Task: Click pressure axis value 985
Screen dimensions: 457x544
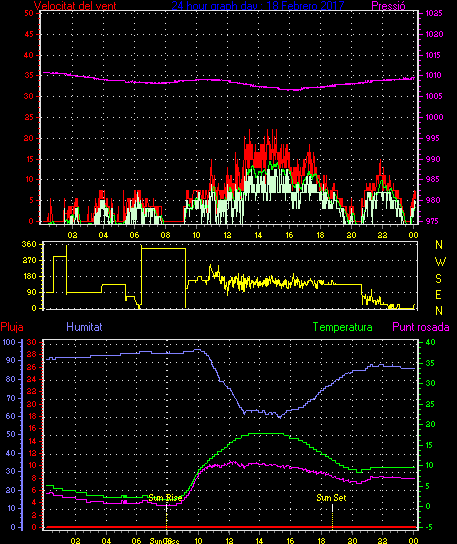Action: (x=432, y=179)
